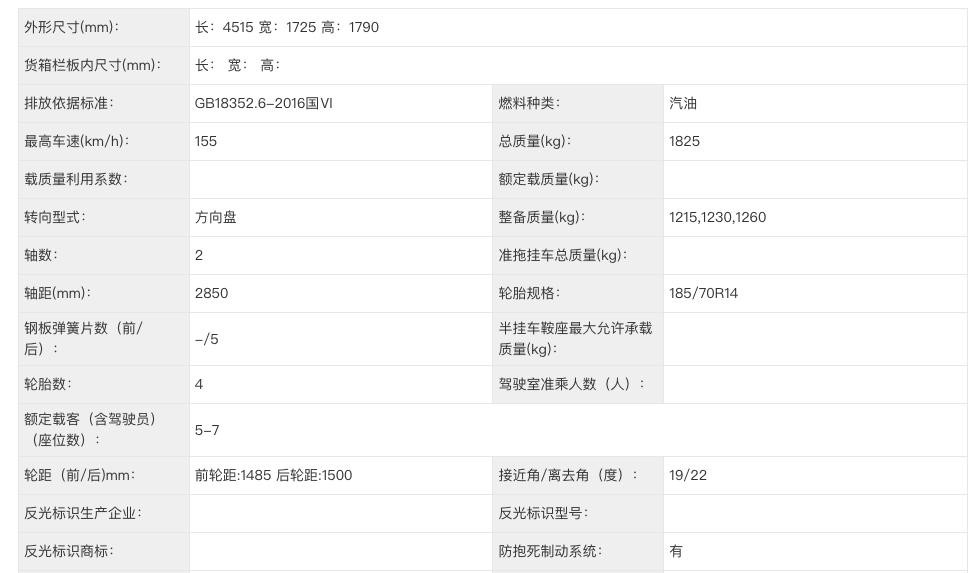Click the 轮胎数 label cell
973x573 pixels.
(48, 384)
